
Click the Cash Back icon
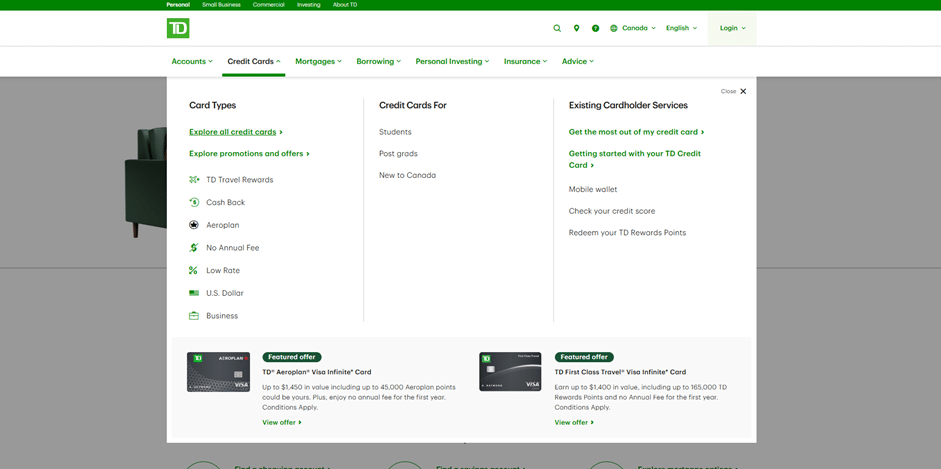click(x=194, y=202)
